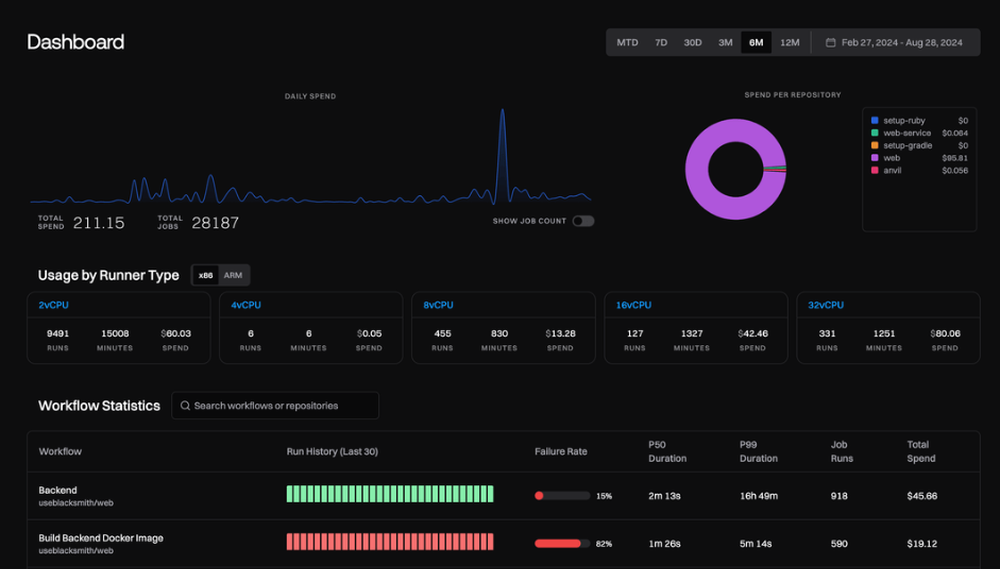Click the 590 job runs cell
Viewport: 1000px width, 569px height.
(839, 543)
